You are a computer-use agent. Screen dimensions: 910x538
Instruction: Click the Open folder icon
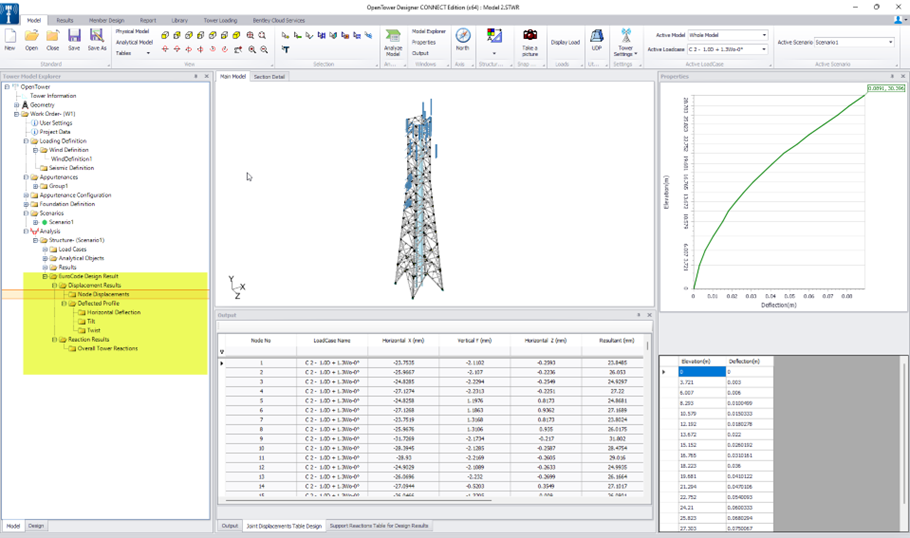pyautogui.click(x=32, y=37)
